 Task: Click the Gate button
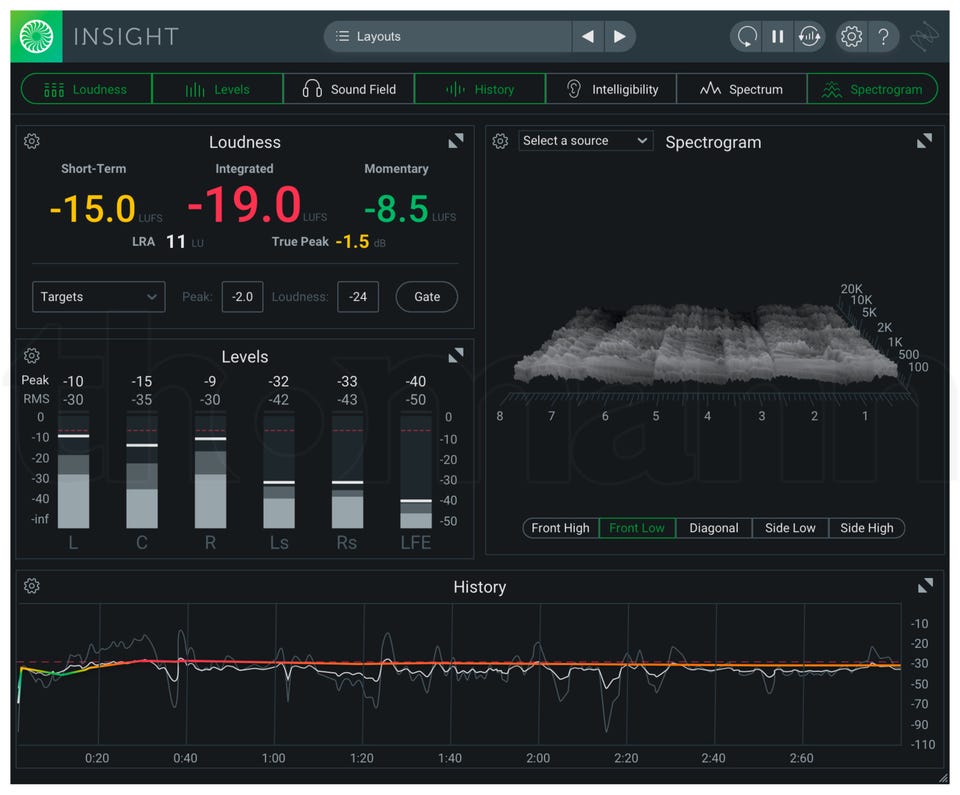pos(427,297)
